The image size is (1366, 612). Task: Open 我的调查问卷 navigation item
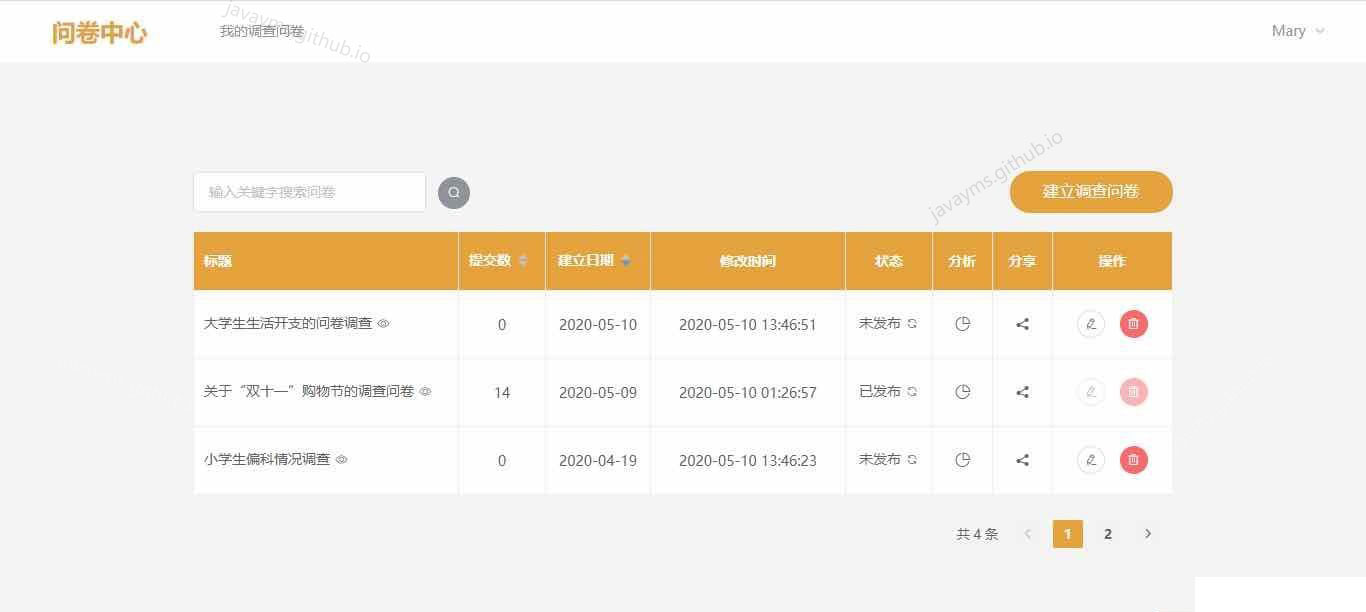(262, 31)
